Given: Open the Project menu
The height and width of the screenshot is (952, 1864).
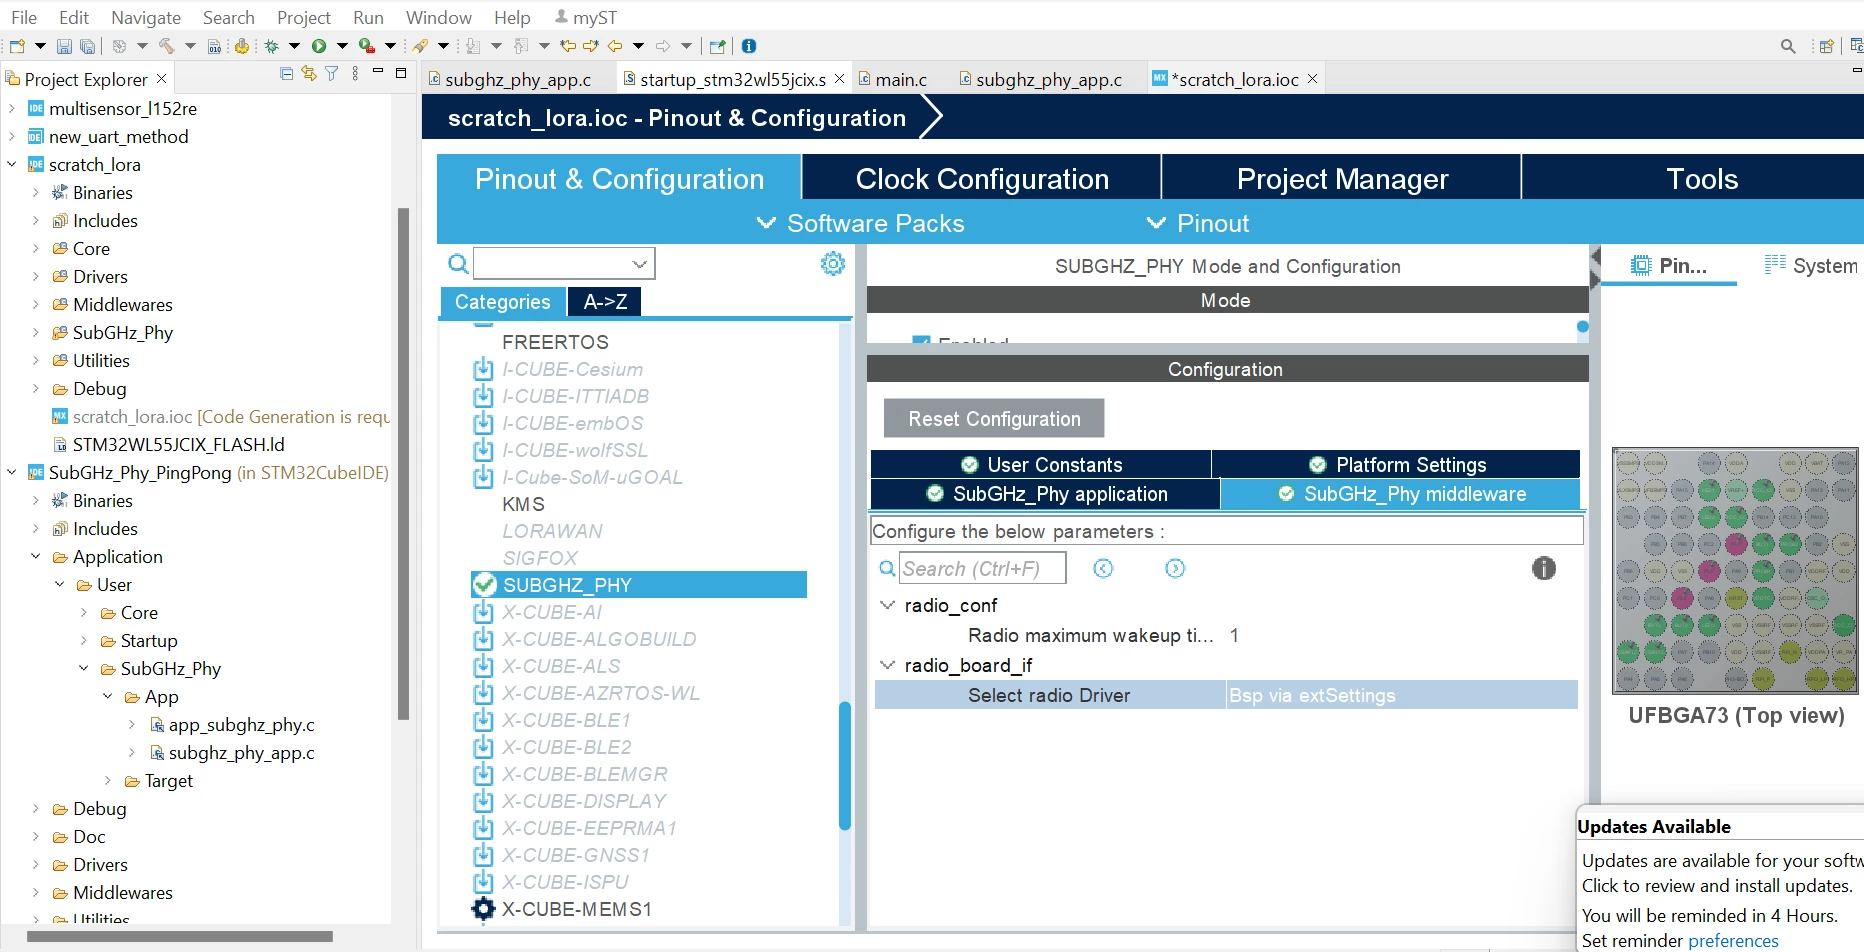Looking at the screenshot, I should 304,17.
